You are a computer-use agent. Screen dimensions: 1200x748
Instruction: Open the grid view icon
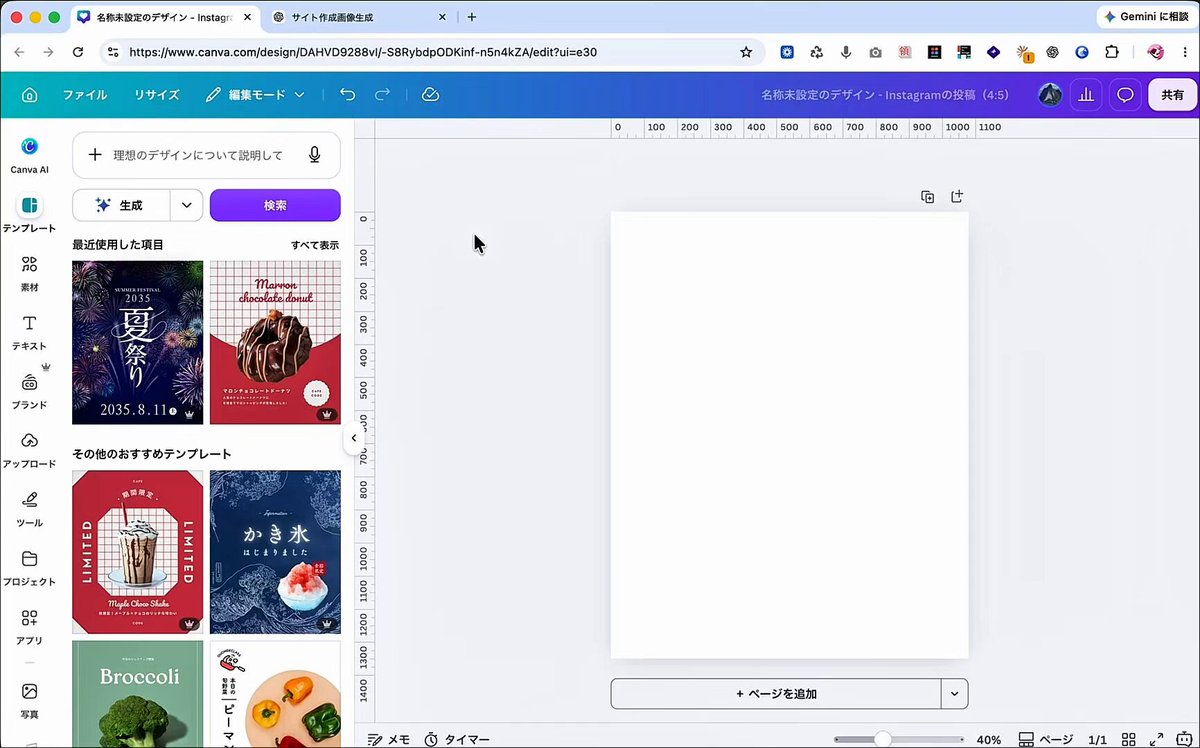point(1128,739)
